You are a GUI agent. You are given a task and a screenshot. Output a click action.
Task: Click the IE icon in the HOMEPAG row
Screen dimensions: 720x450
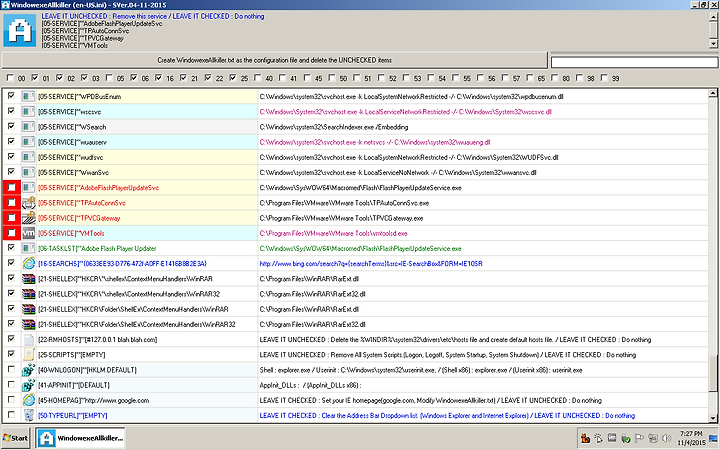pos(28,400)
